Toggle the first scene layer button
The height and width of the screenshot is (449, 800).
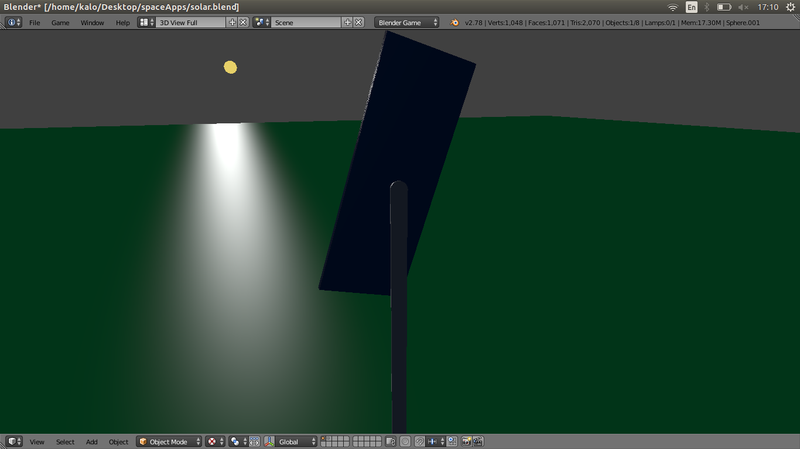[325, 438]
